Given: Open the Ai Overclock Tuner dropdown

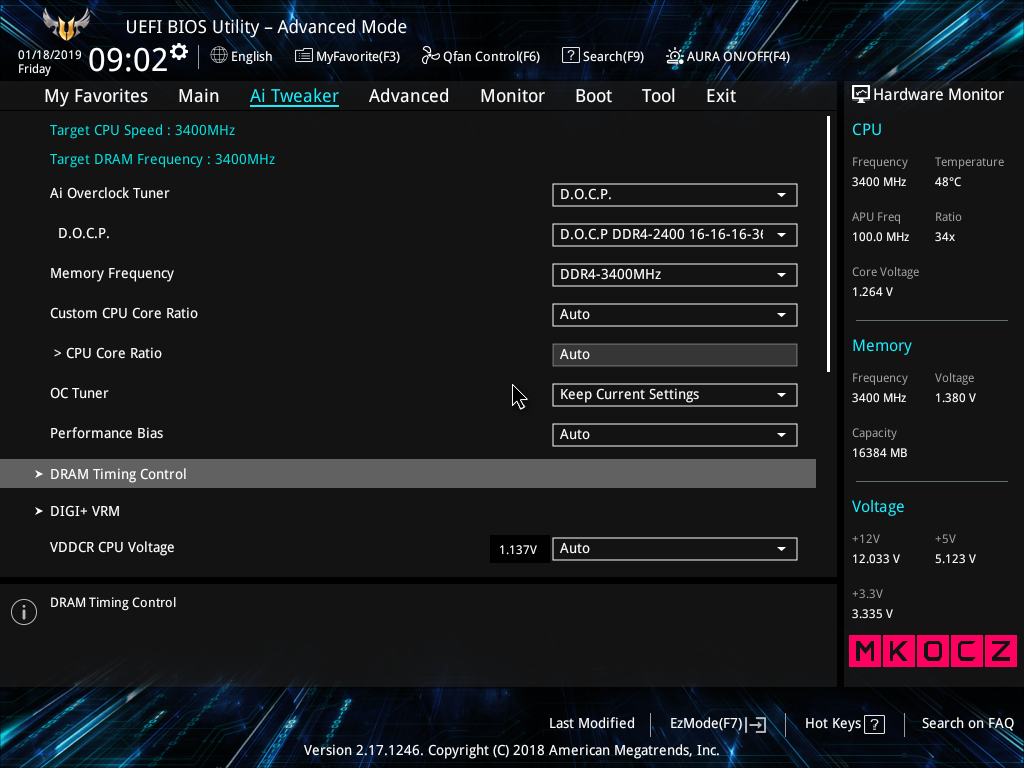Looking at the screenshot, I should click(675, 195).
